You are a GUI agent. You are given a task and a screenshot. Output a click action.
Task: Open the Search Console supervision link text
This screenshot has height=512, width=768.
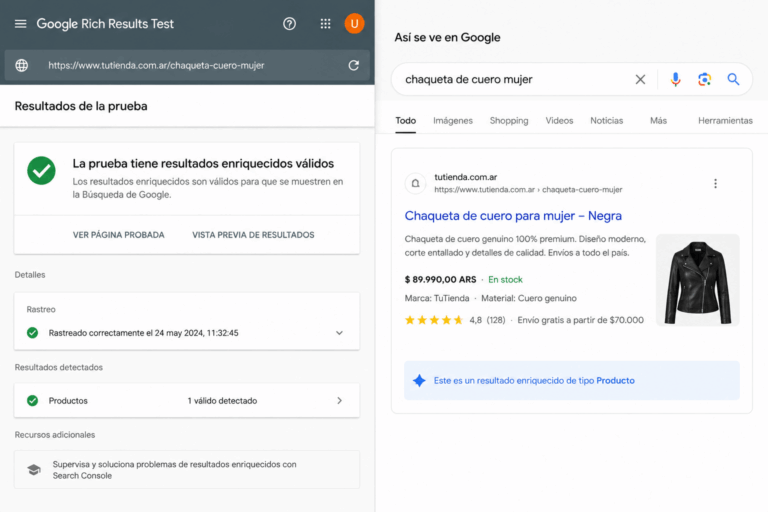click(x=174, y=470)
